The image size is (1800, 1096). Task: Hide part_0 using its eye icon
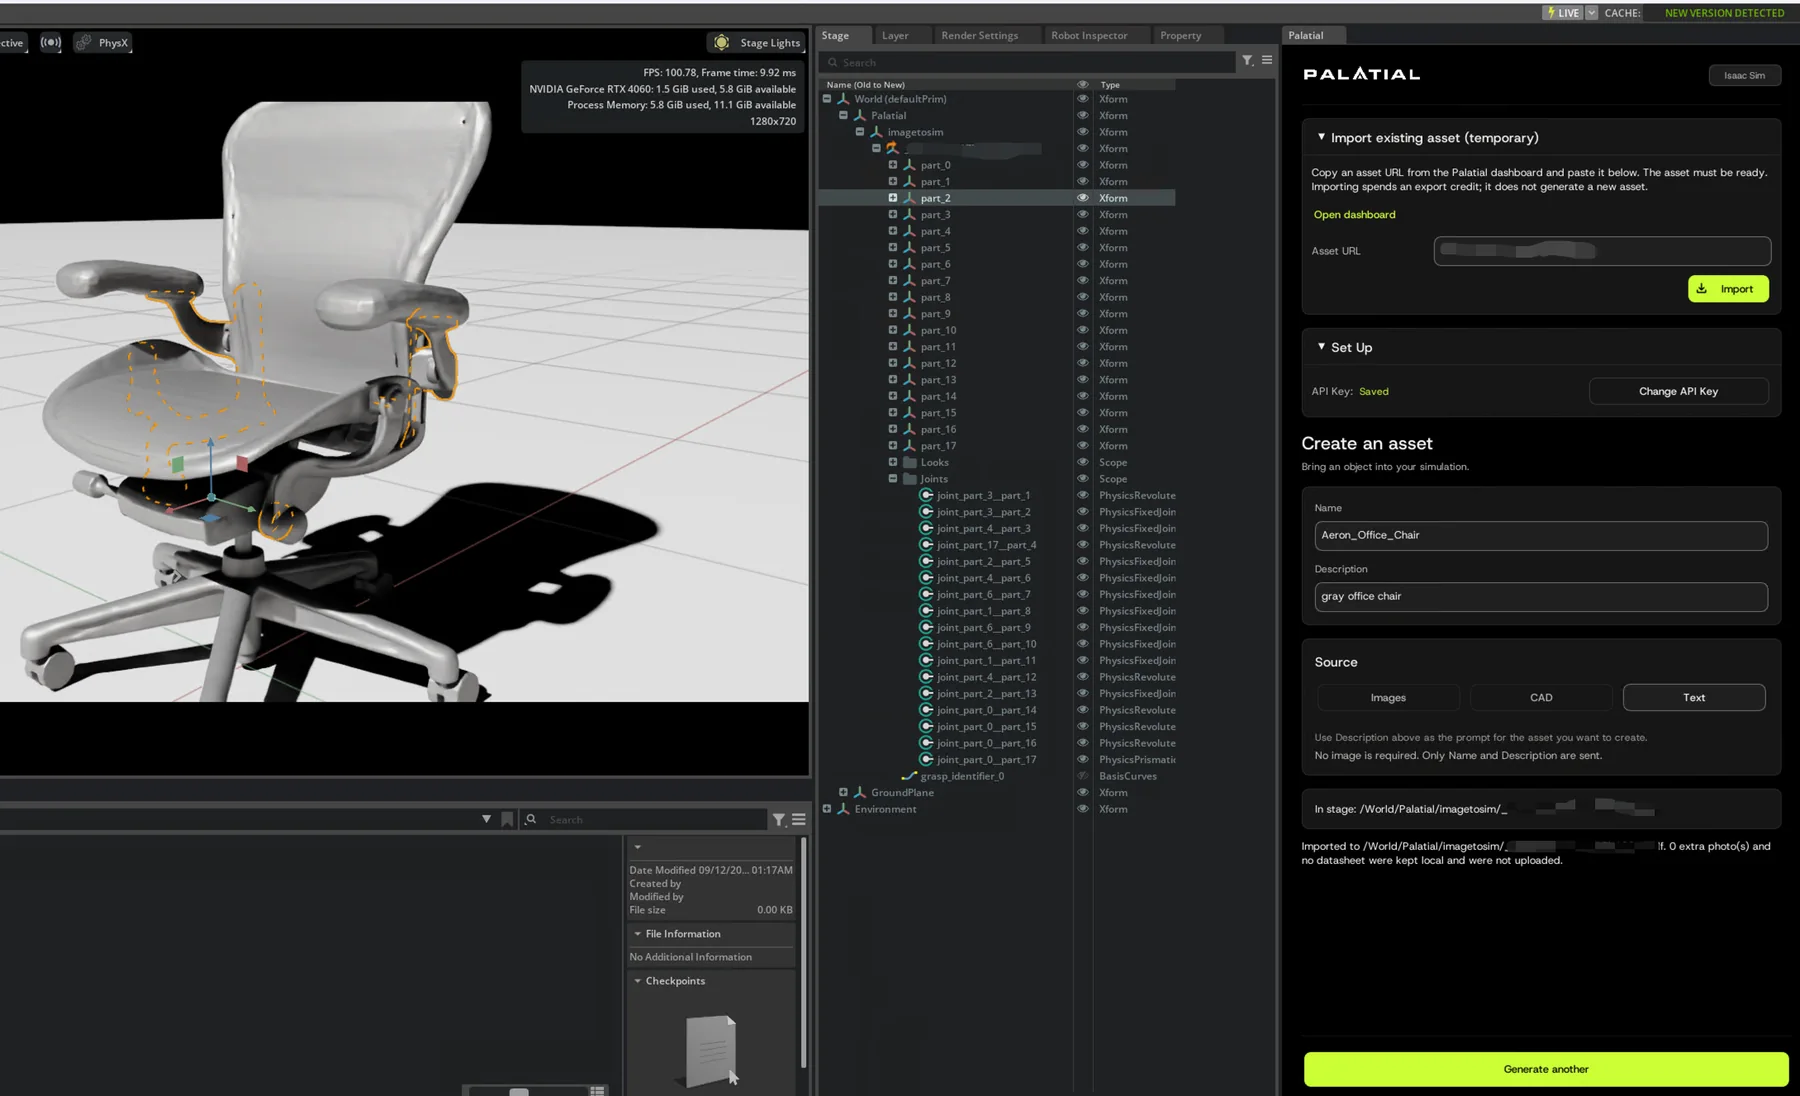coord(1082,165)
